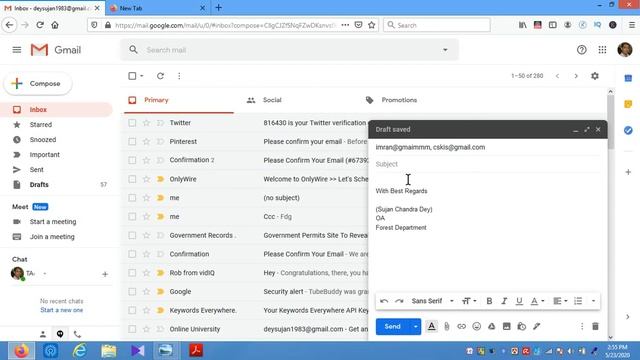Click the Start a new one chat link
The image size is (640, 360).
tap(62, 310)
